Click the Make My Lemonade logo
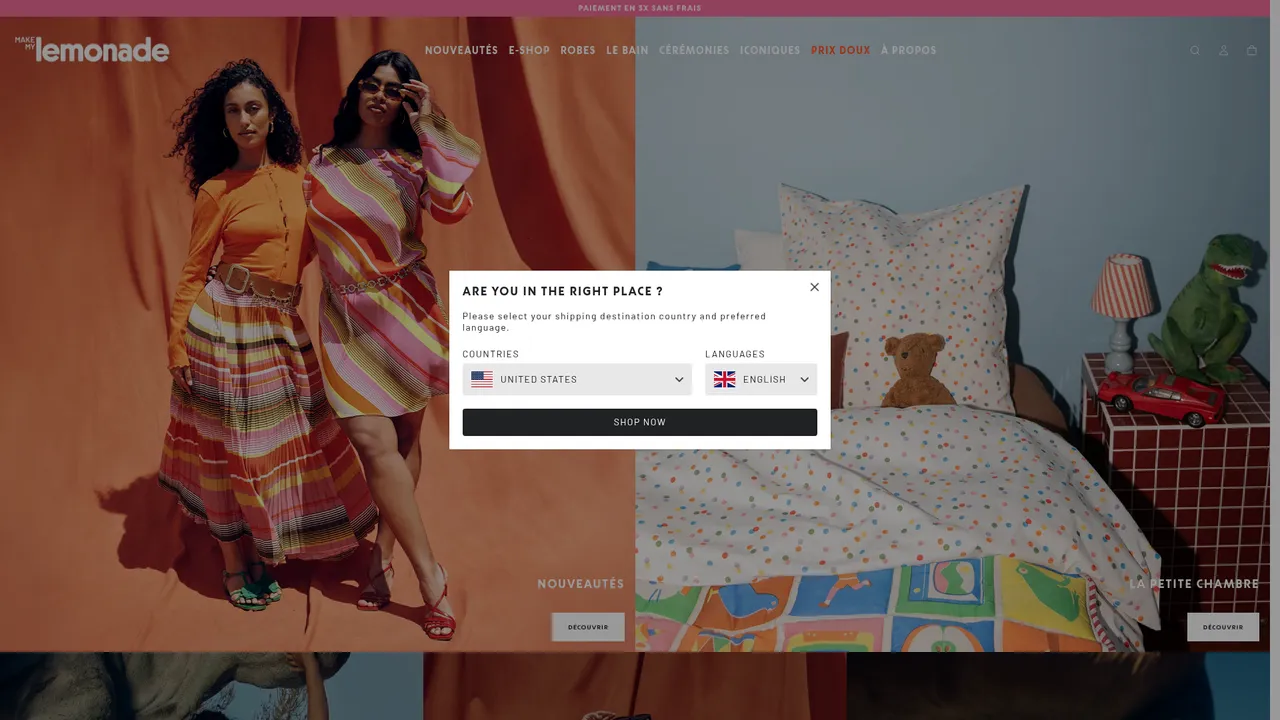Image resolution: width=1280 pixels, height=720 pixels. (92, 49)
